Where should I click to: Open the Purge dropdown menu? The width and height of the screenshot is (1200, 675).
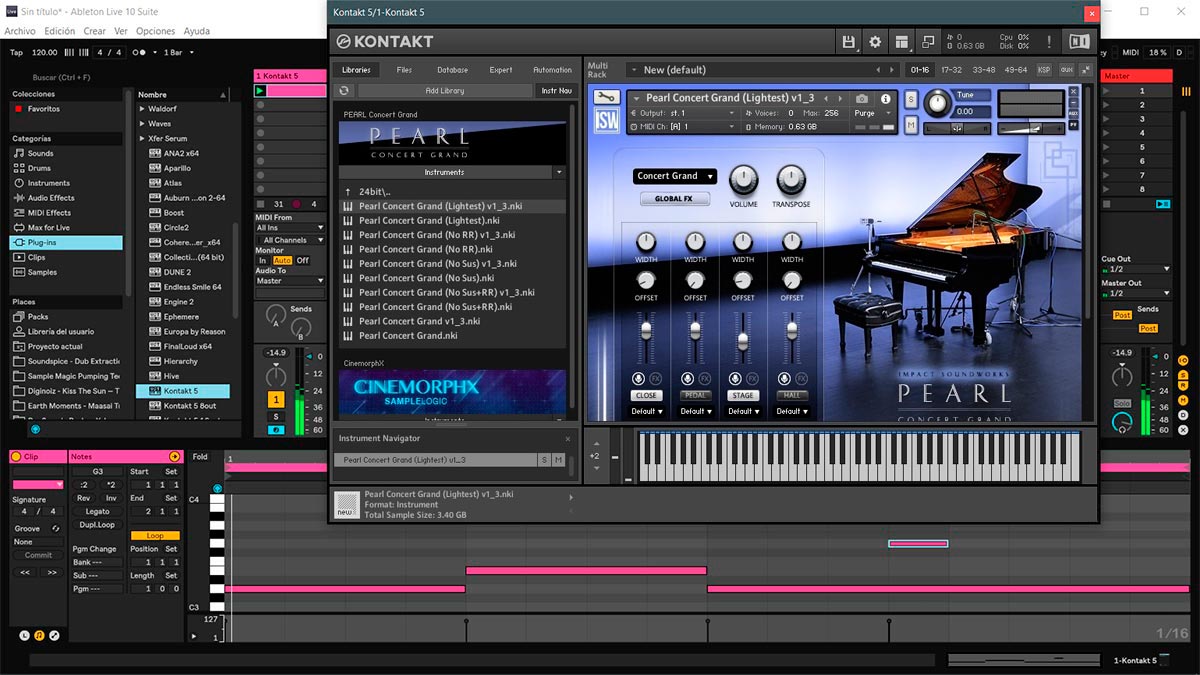tap(872, 113)
